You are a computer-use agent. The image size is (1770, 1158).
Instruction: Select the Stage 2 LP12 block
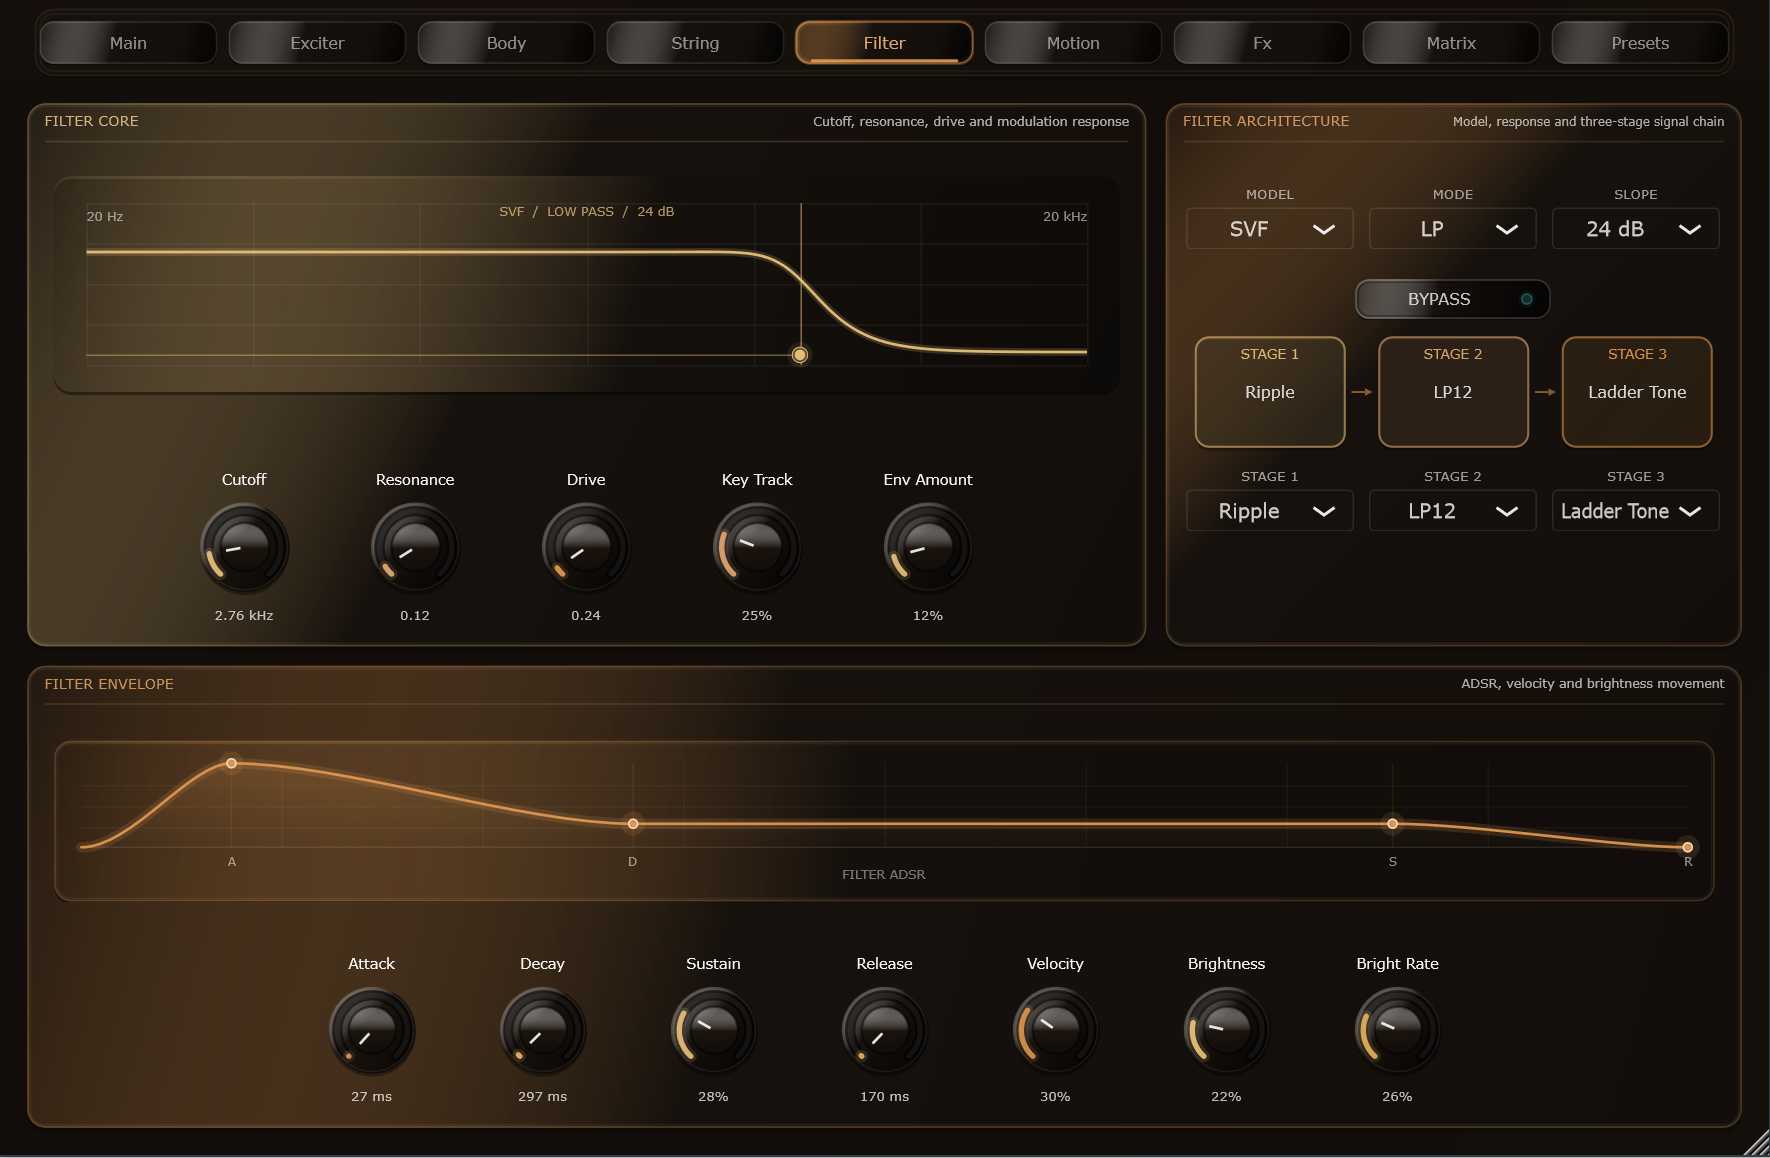click(1453, 392)
